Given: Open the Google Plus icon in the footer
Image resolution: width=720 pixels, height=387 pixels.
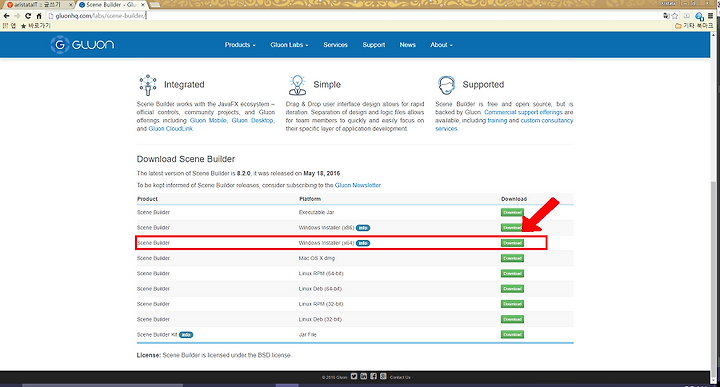Looking at the screenshot, I should tap(383, 376).
